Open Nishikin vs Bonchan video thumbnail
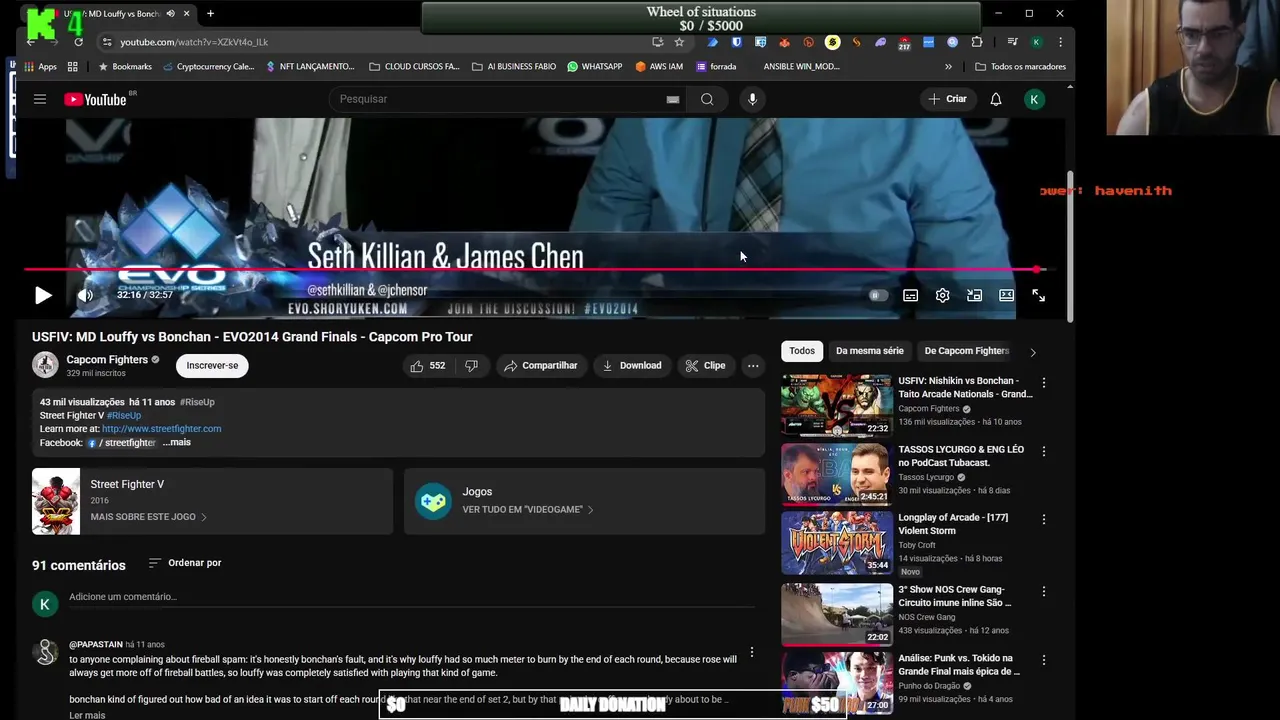Image resolution: width=1280 pixels, height=720 pixels. (837, 405)
